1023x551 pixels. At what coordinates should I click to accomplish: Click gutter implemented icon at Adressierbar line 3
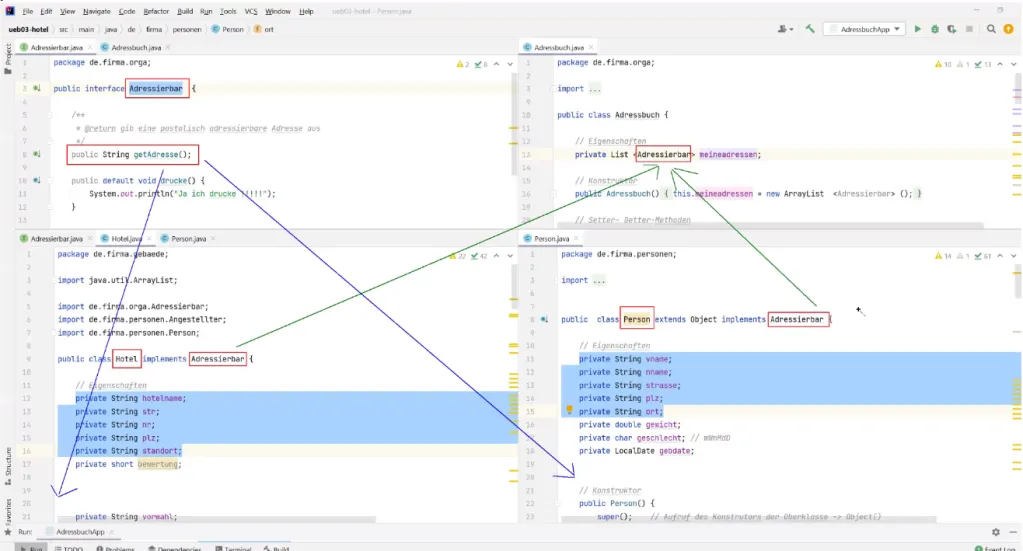point(37,88)
